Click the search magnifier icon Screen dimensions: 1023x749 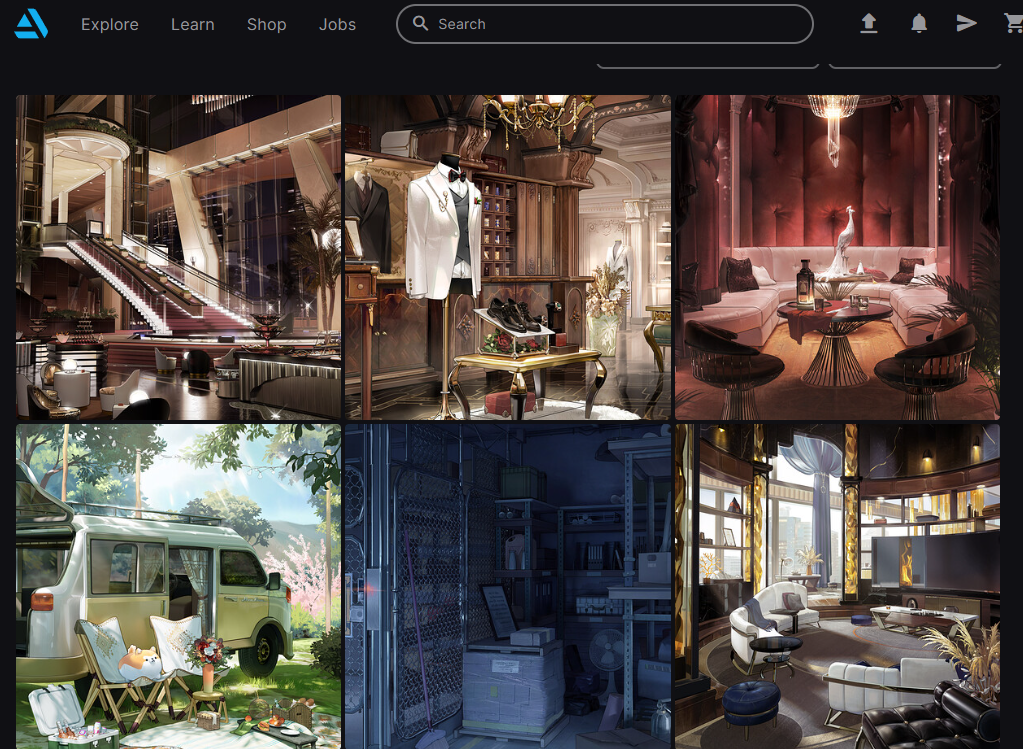pos(421,23)
